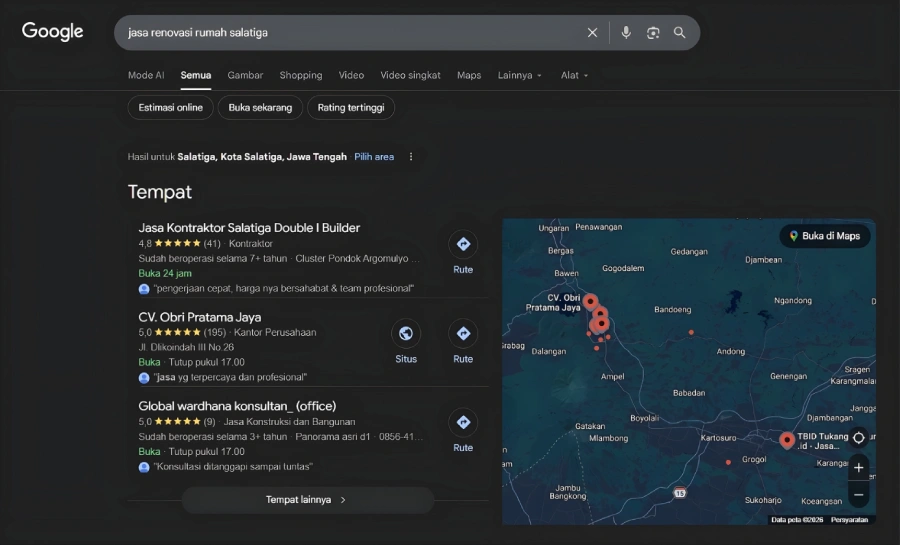900x545 pixels.
Task: Click the "Jl. Dlikoindah III No.26" address
Action: tap(186, 347)
